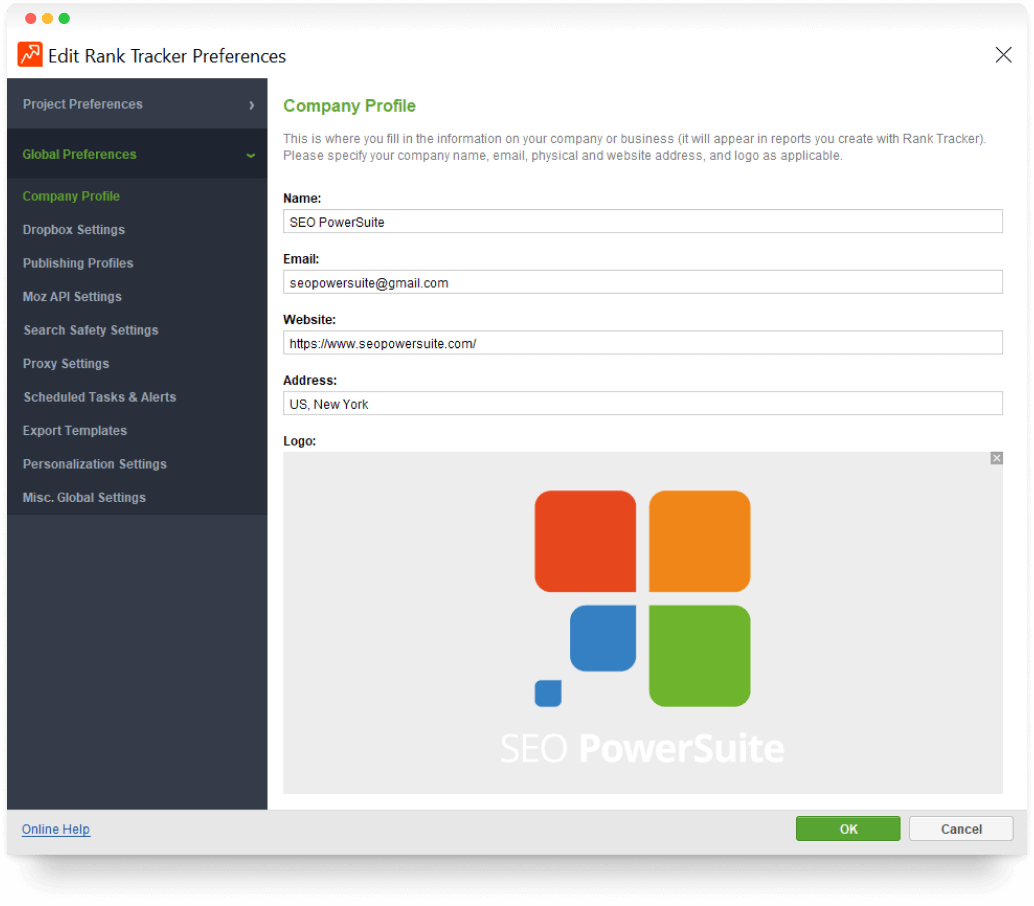Select Export Templates

click(x=75, y=431)
